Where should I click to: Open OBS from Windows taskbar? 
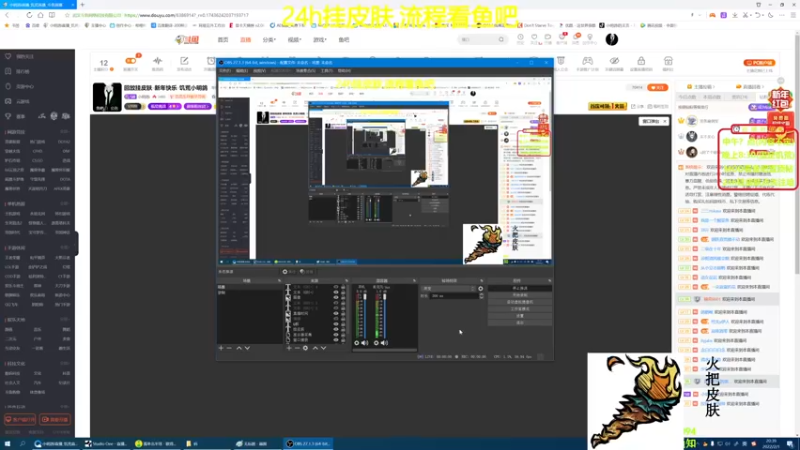(308, 443)
